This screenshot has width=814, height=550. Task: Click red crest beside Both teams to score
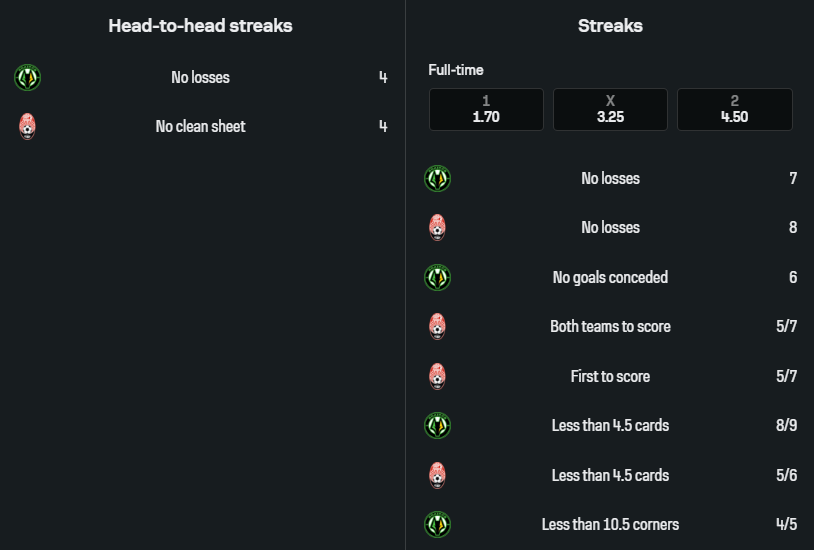click(x=437, y=327)
